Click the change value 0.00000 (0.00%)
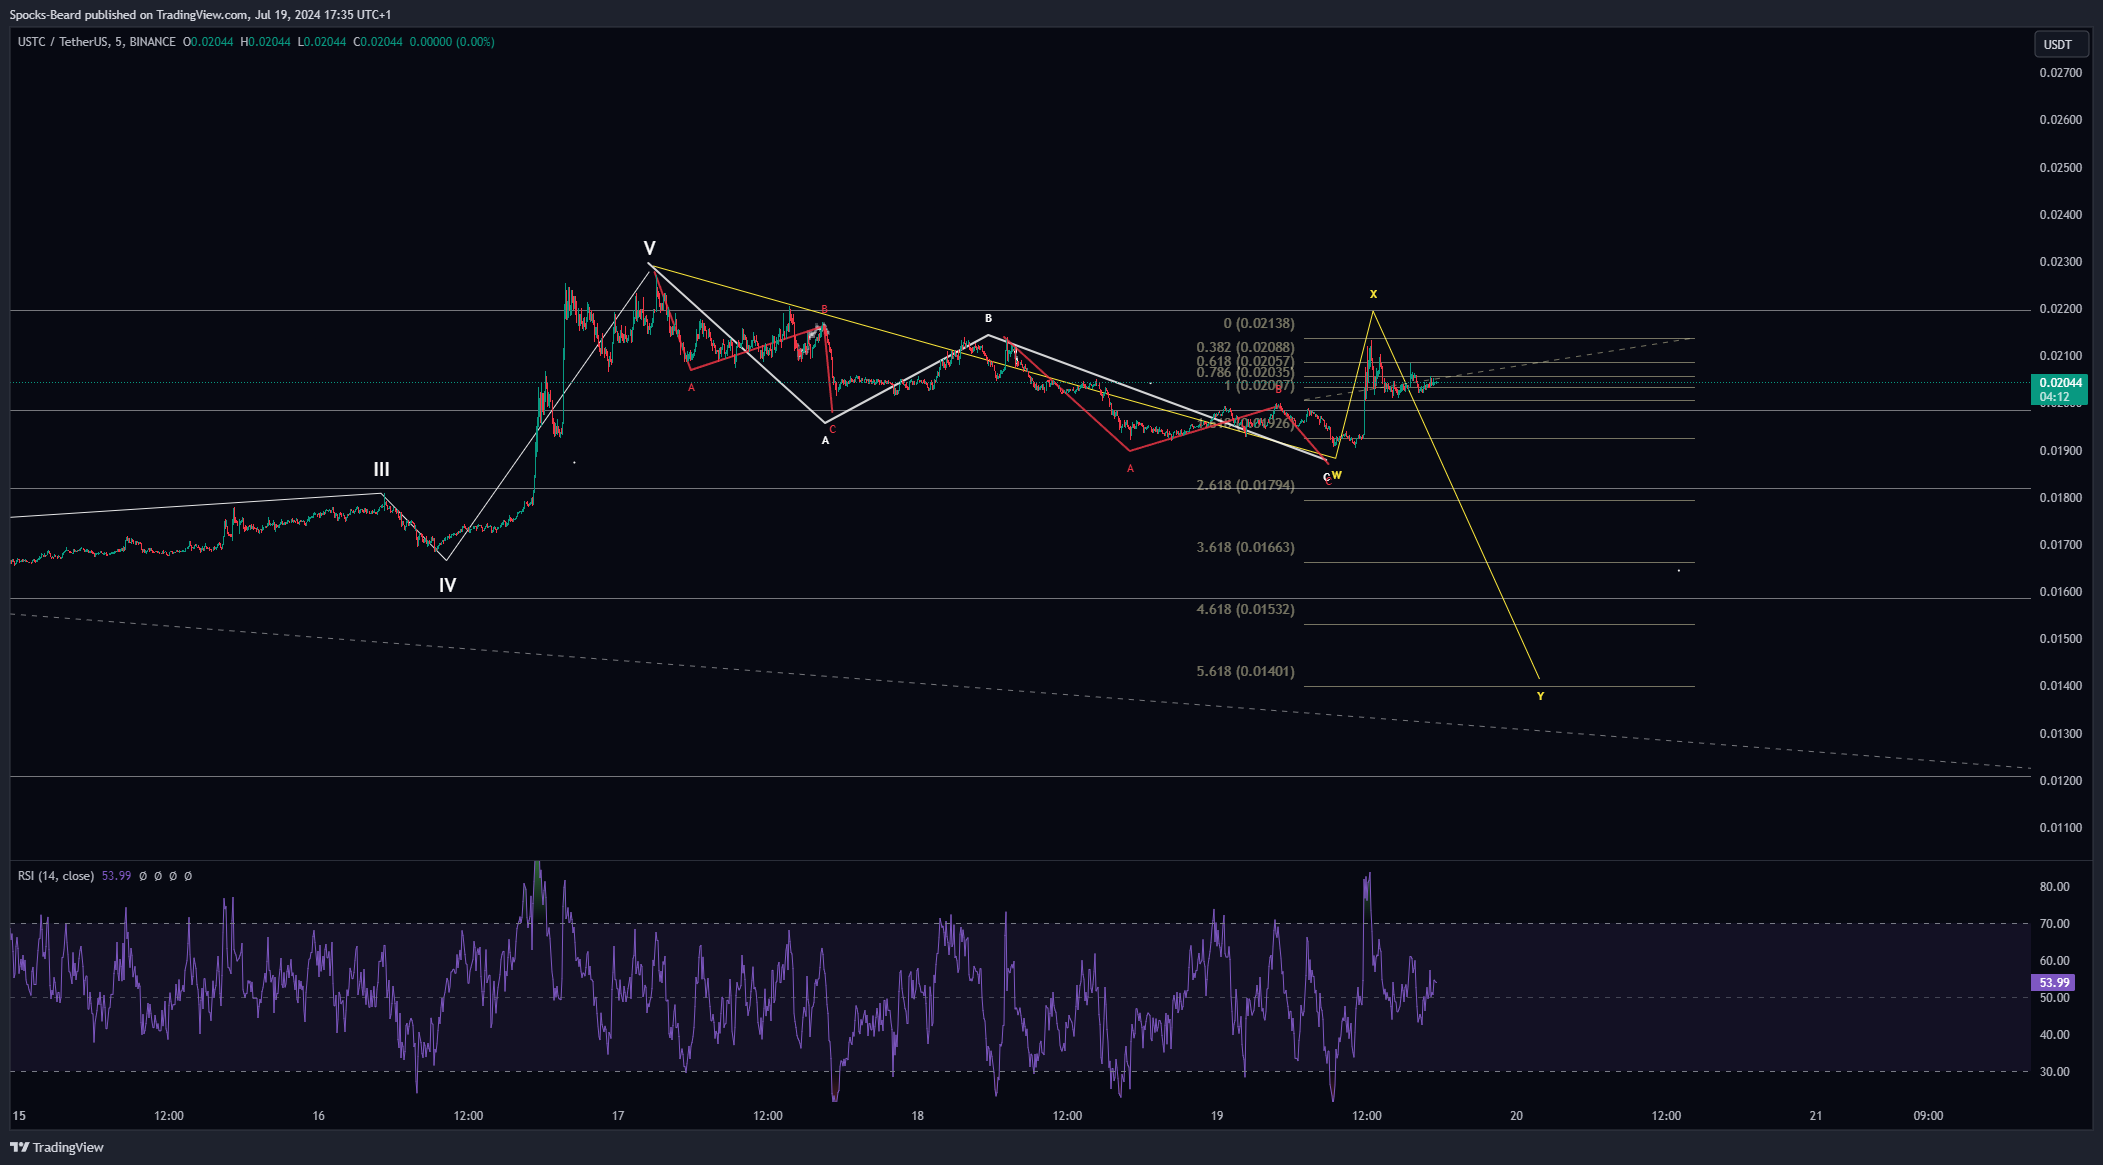Screen dimensions: 2103x1165 tap(452, 42)
